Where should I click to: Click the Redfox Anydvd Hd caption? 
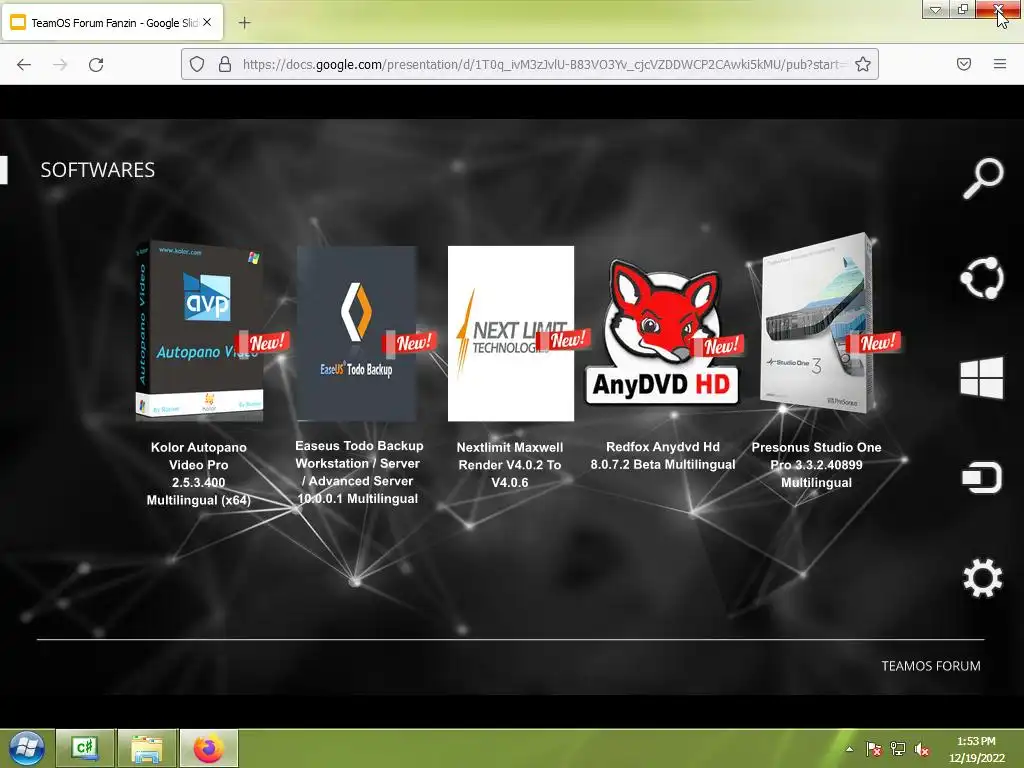click(663, 456)
